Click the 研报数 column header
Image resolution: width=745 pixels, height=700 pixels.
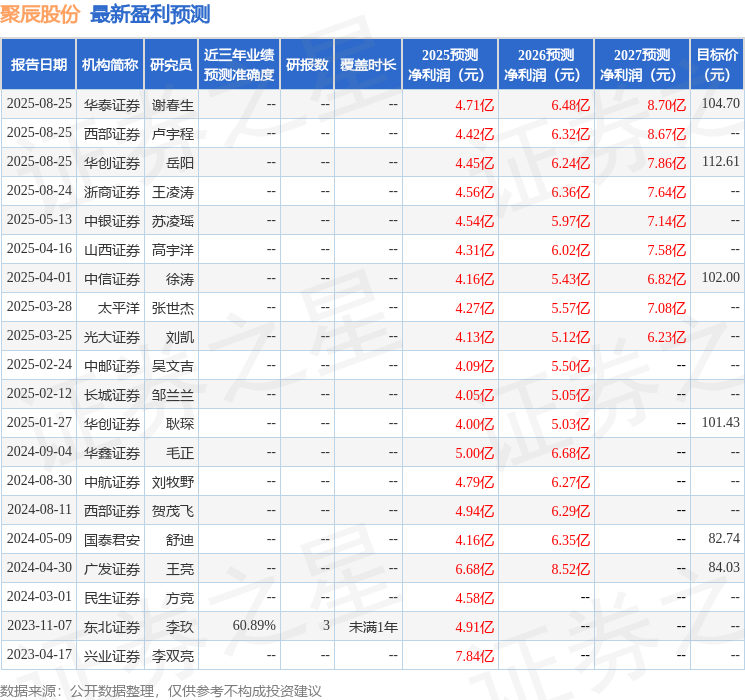tap(307, 65)
